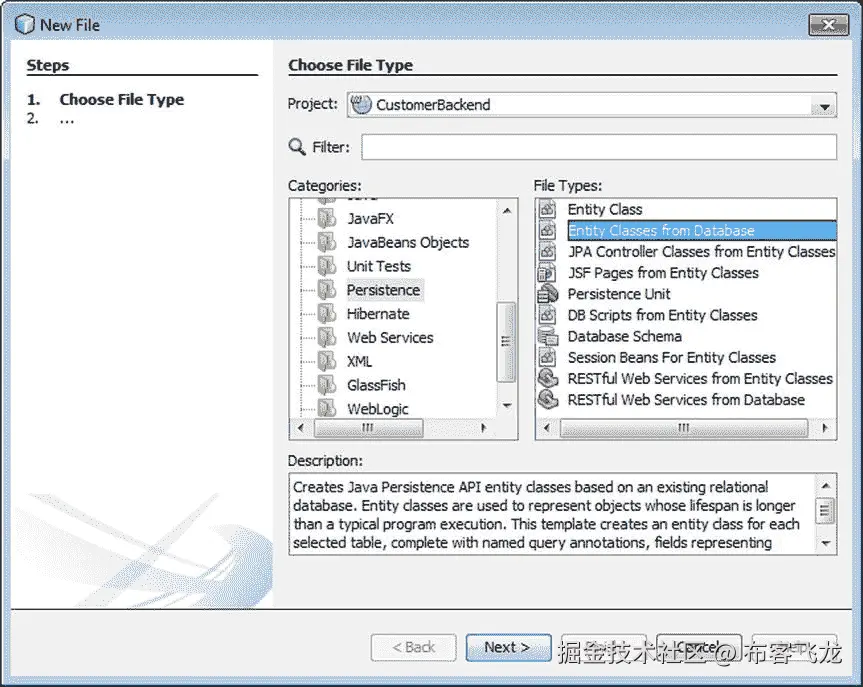Click the RESTful Web Services from Database icon
This screenshot has width=863, height=687.
tap(547, 399)
